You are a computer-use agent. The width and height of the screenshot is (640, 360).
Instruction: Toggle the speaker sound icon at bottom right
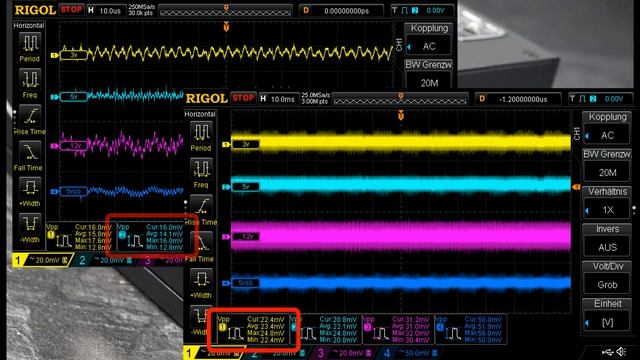pyautogui.click(x=621, y=352)
